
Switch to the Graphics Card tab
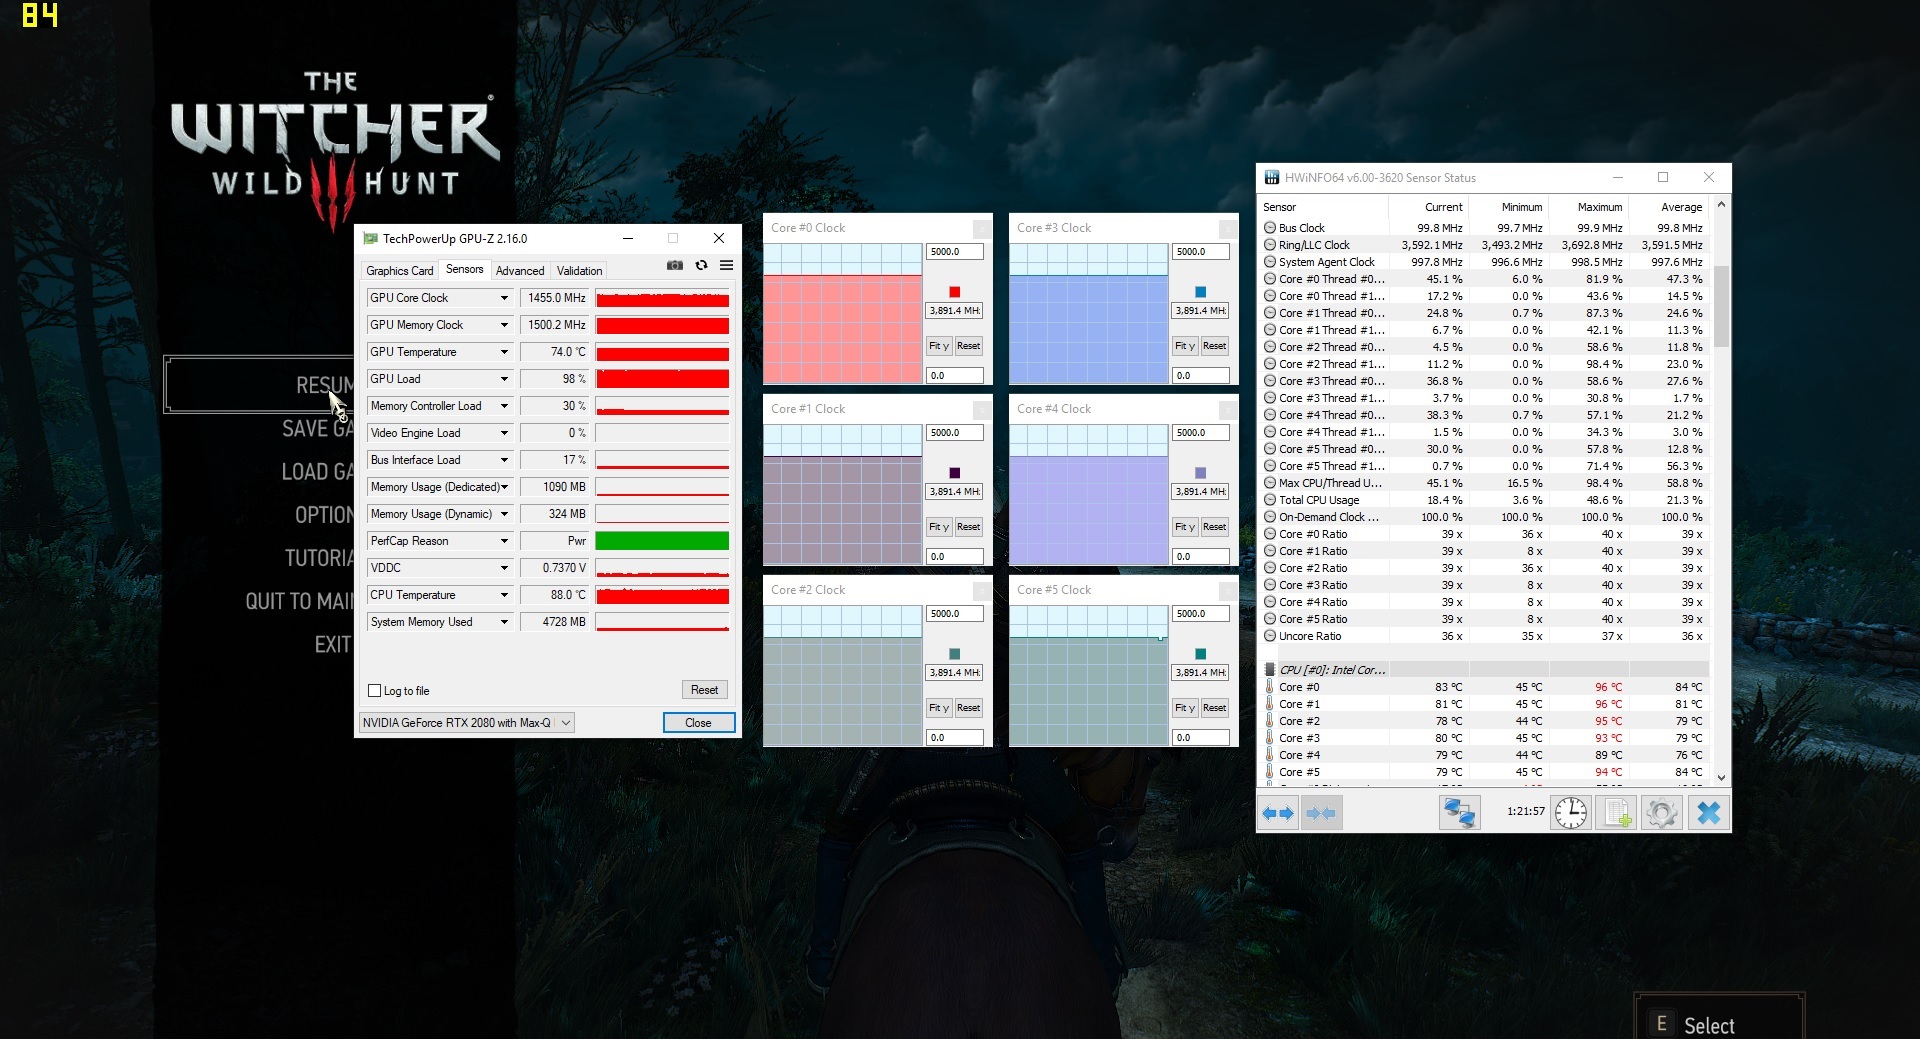399,271
